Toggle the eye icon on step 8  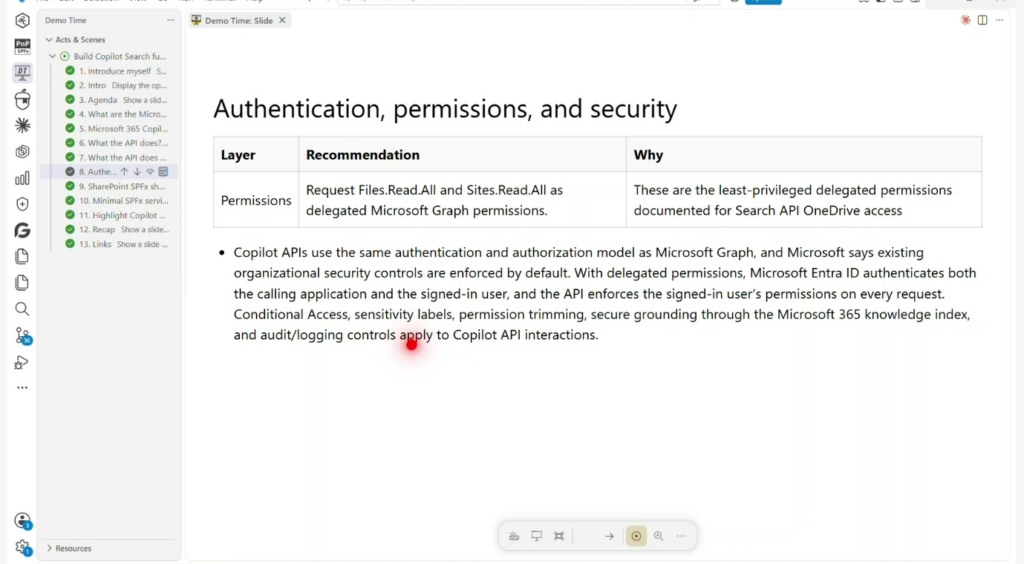click(x=150, y=172)
